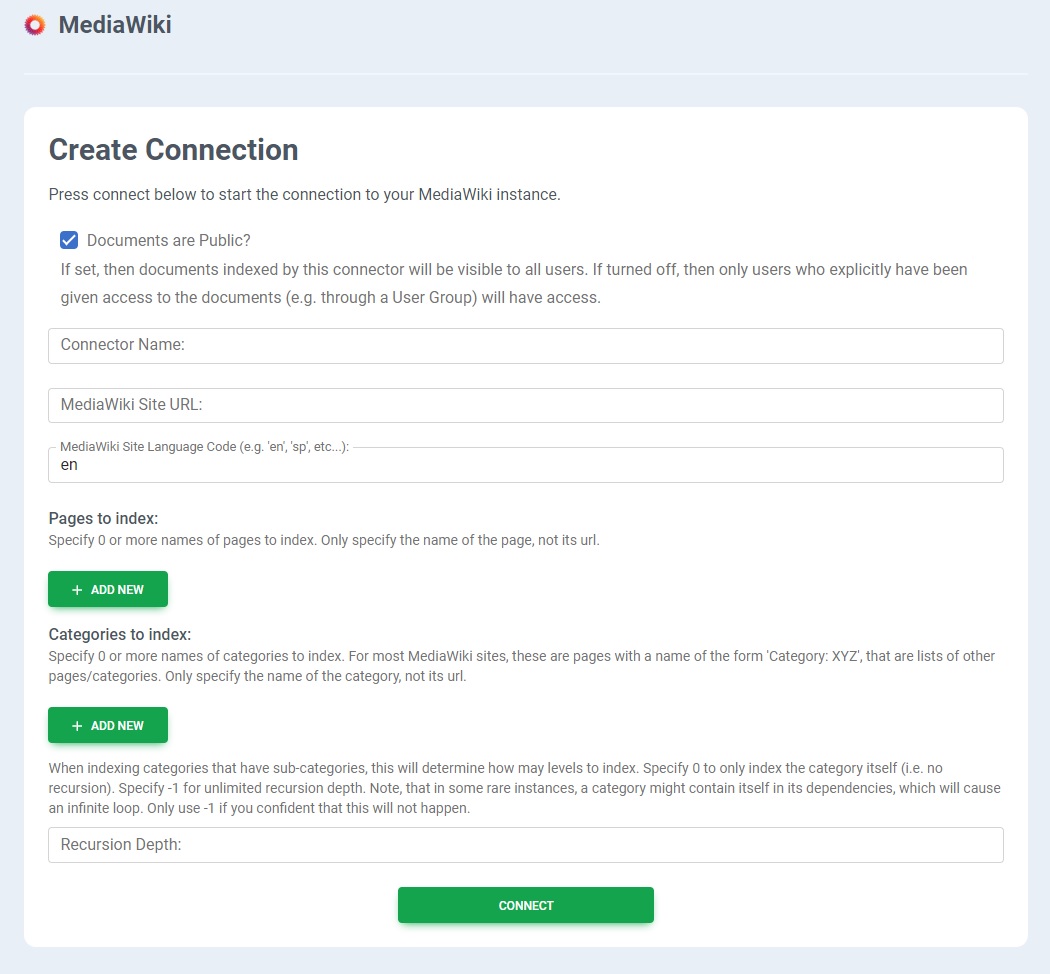This screenshot has width=1050, height=974.
Task: Focus the Connector Name input field
Action: click(x=525, y=346)
